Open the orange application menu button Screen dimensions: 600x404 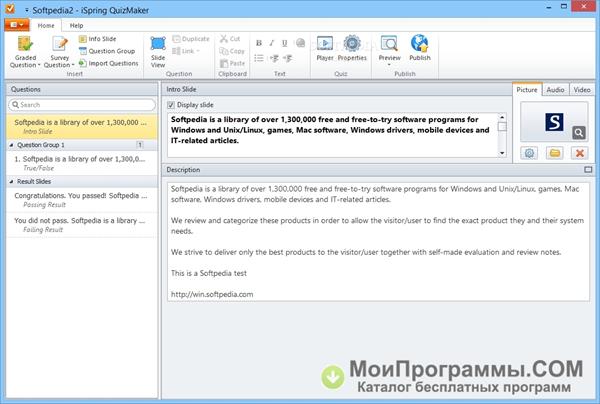pyautogui.click(x=17, y=25)
